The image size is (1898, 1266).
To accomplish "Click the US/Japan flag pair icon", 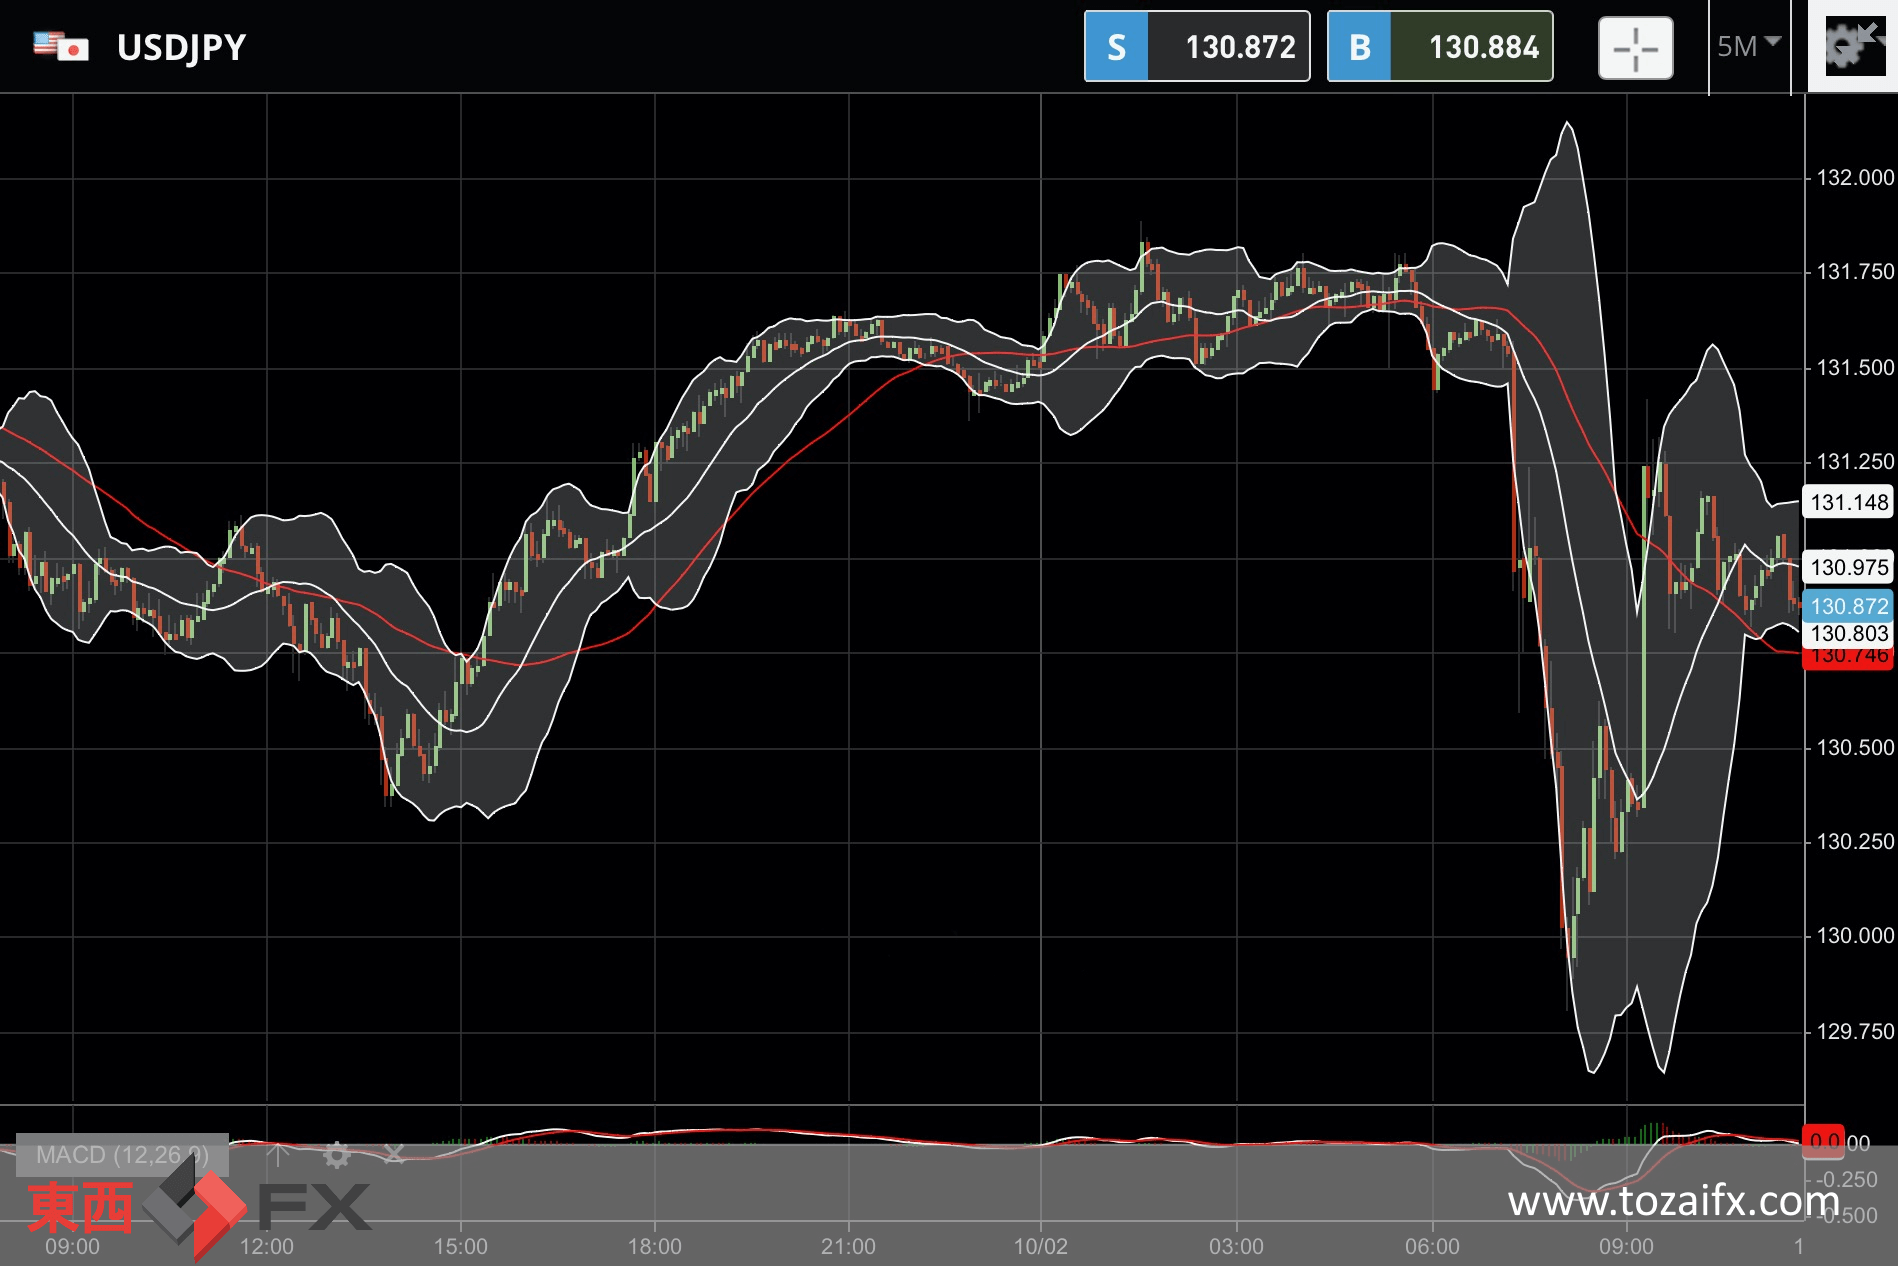I will coord(61,46).
